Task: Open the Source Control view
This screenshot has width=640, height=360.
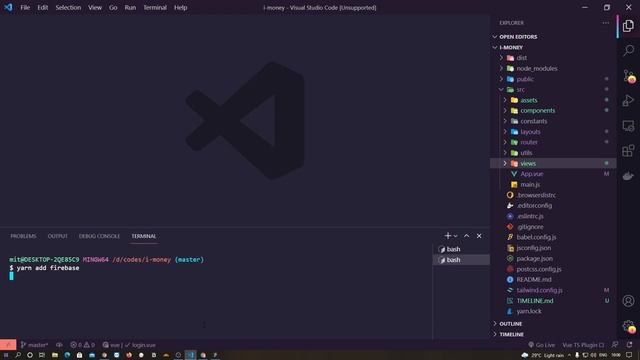Action: [x=629, y=76]
